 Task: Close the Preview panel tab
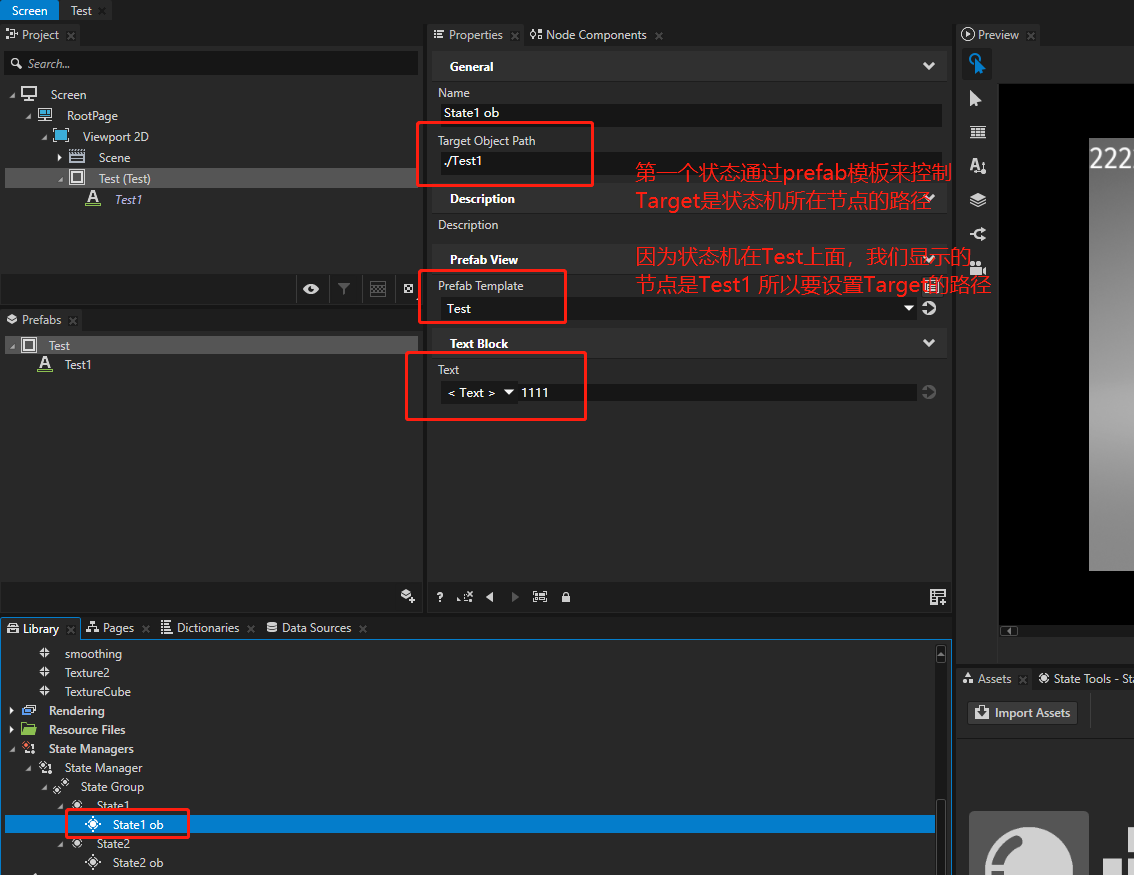point(1031,35)
